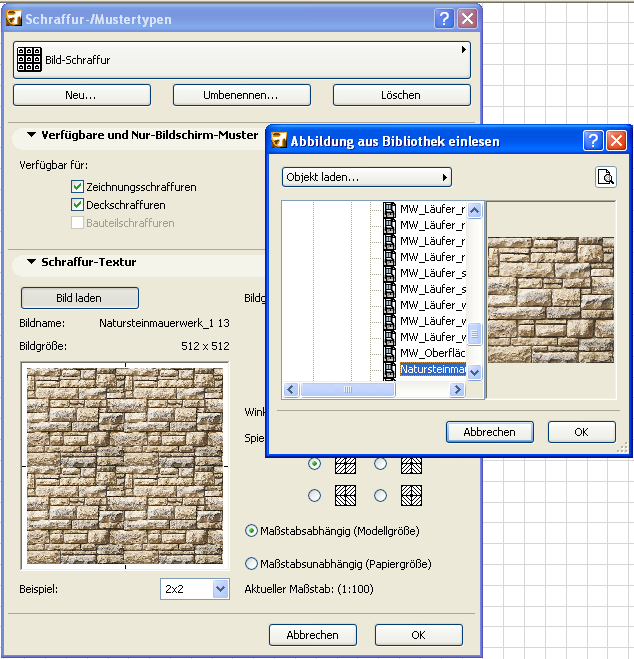Select the upper-right mirror radio button
This screenshot has height=659, width=634.
coord(380,463)
